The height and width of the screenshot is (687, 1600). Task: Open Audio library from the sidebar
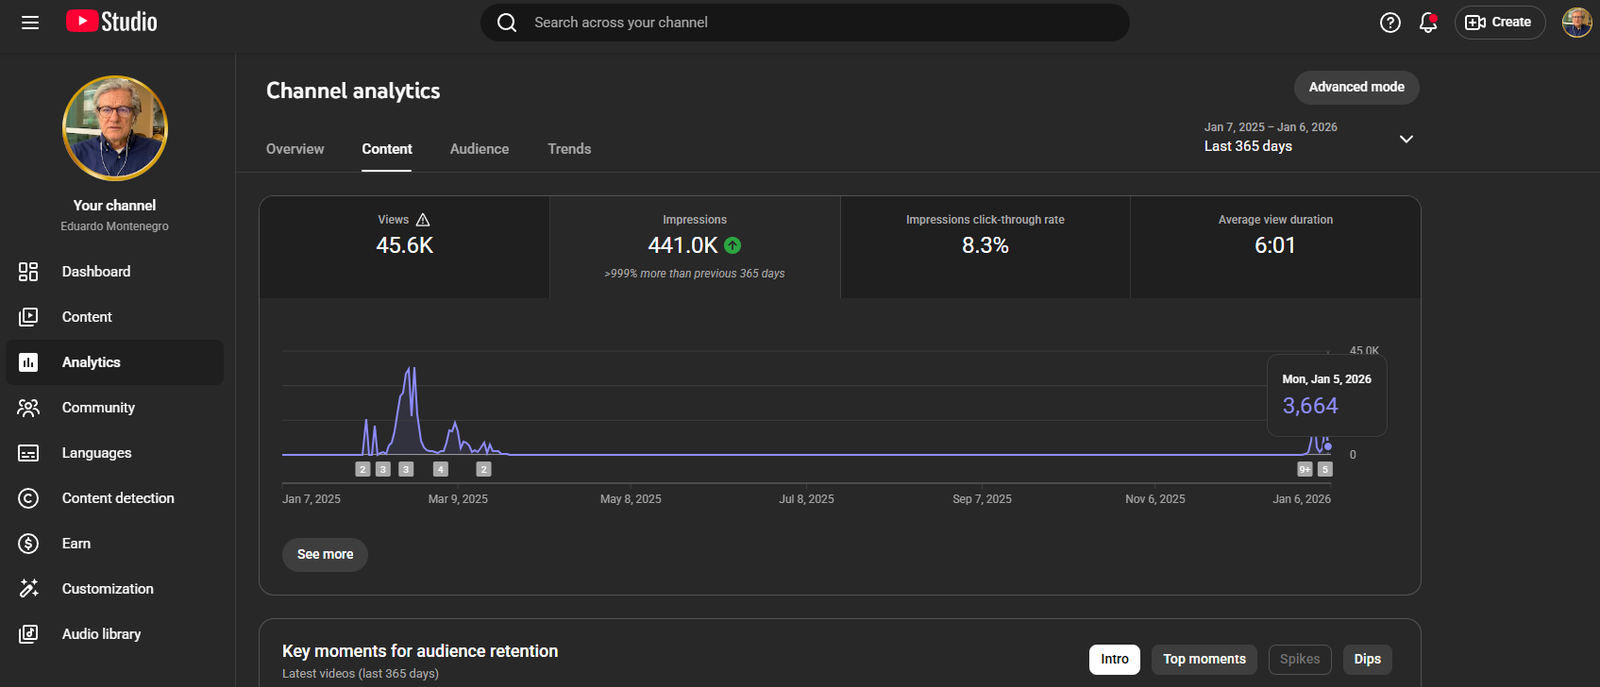(101, 634)
